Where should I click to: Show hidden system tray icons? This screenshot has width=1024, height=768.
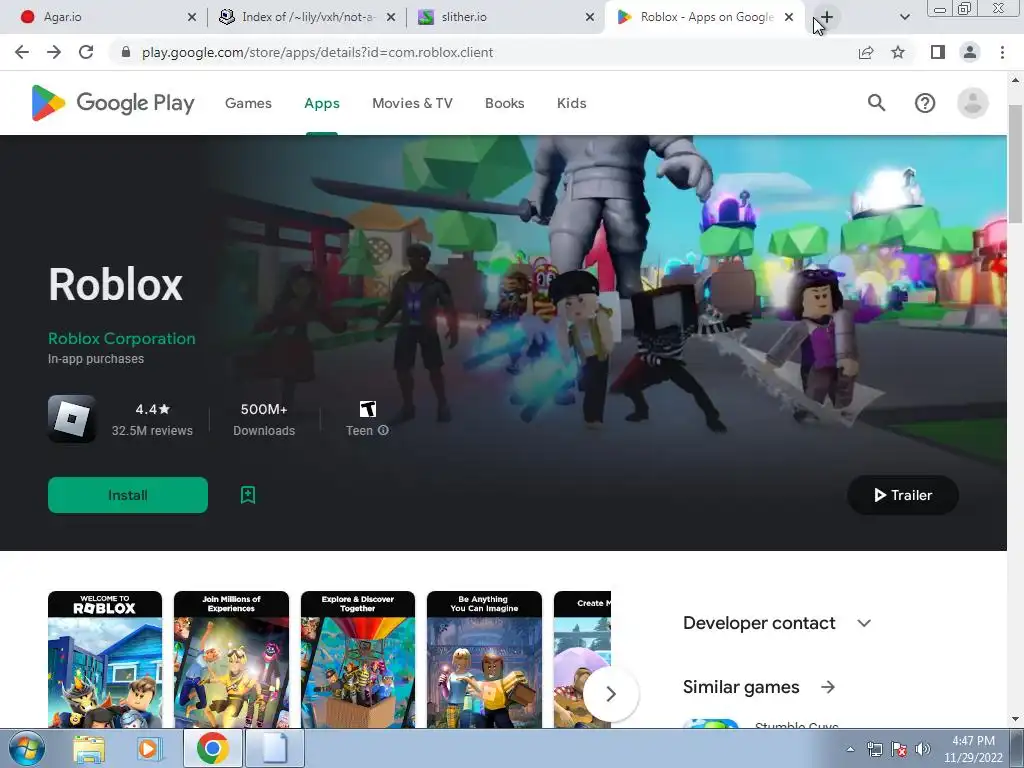[850, 749]
